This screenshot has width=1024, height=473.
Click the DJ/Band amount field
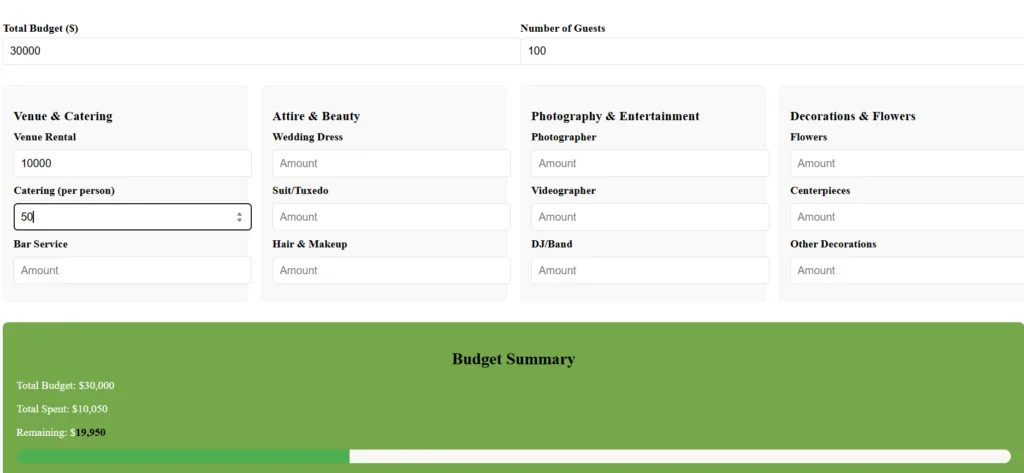pos(650,270)
